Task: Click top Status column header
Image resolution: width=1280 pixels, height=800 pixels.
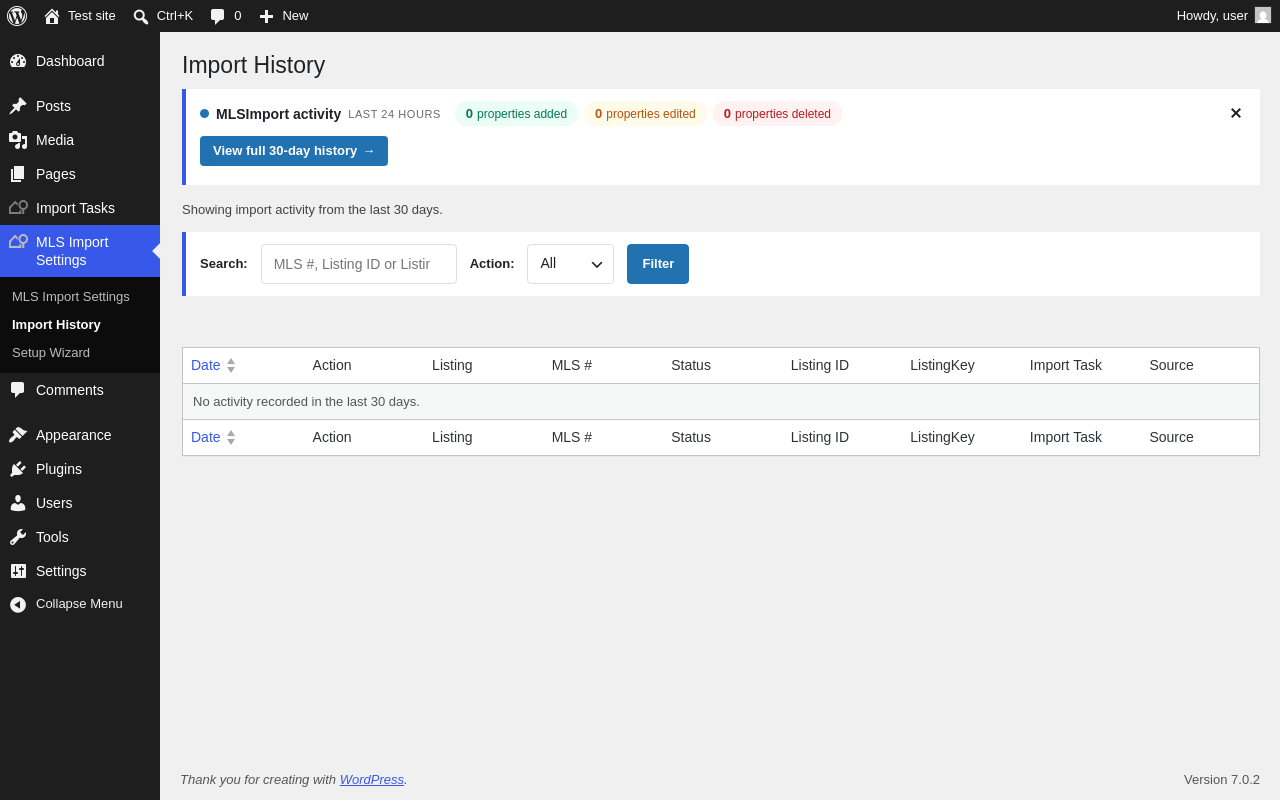Action: (691, 365)
